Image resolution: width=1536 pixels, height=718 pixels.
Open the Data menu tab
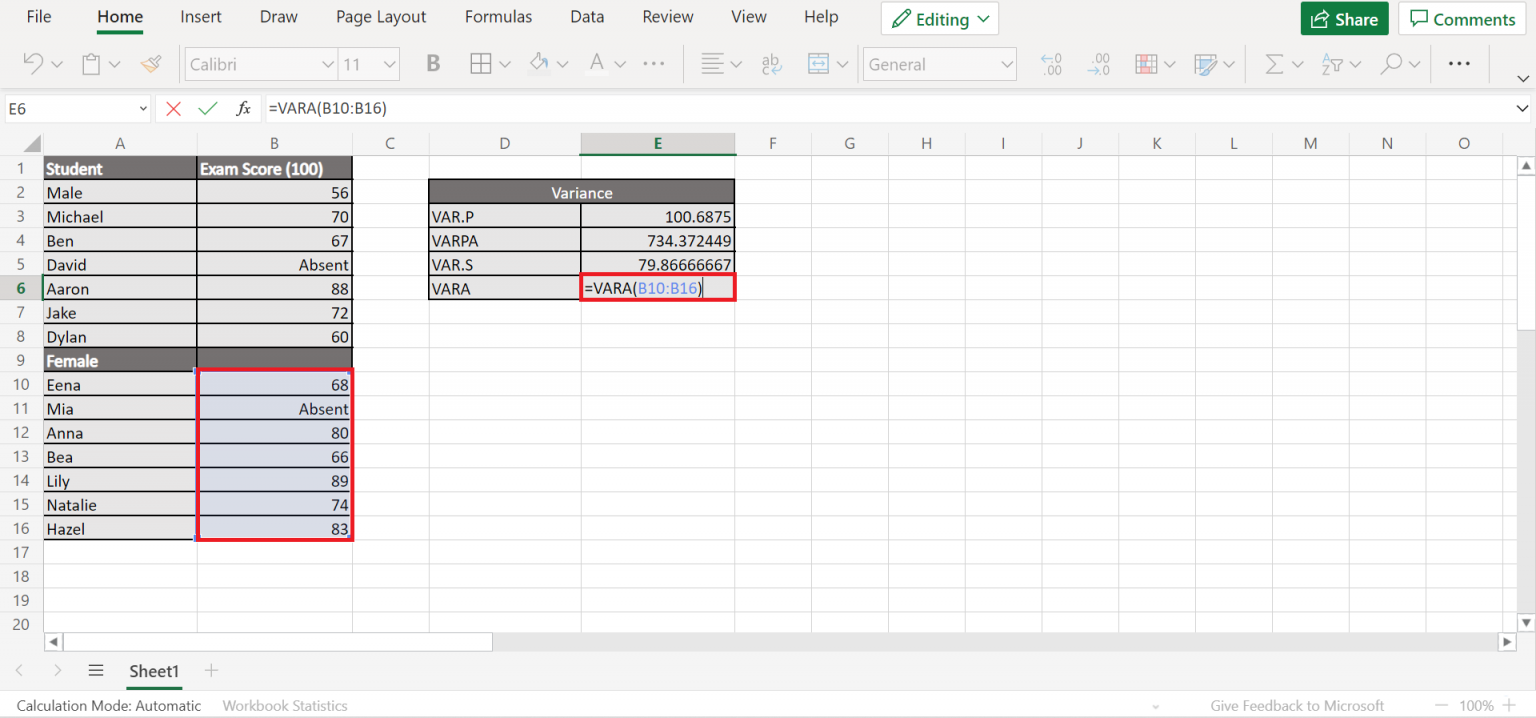(587, 16)
